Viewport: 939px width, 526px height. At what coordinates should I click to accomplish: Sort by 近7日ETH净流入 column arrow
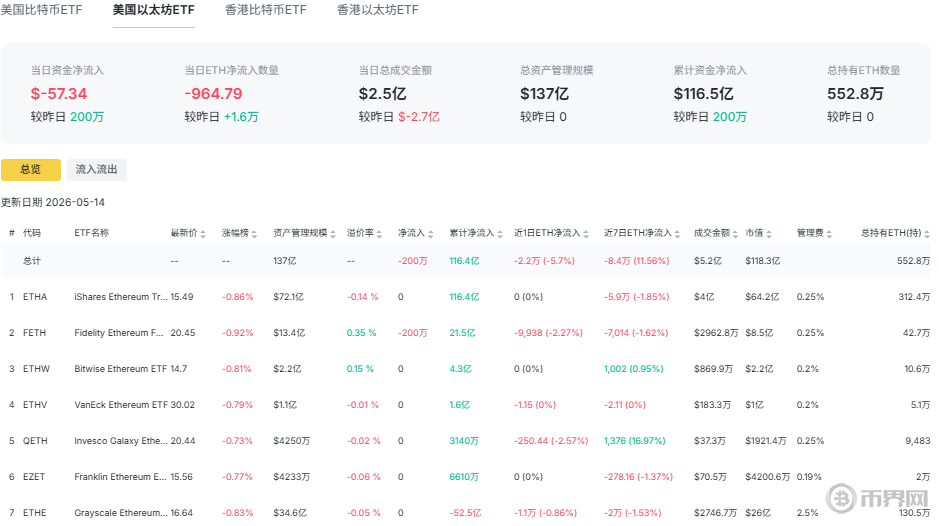pyautogui.click(x=677, y=234)
